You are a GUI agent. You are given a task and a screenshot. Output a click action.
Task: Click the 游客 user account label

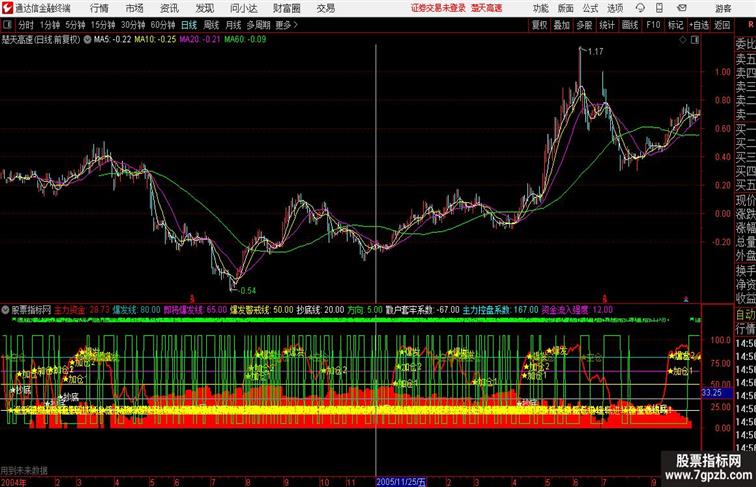[723, 8]
